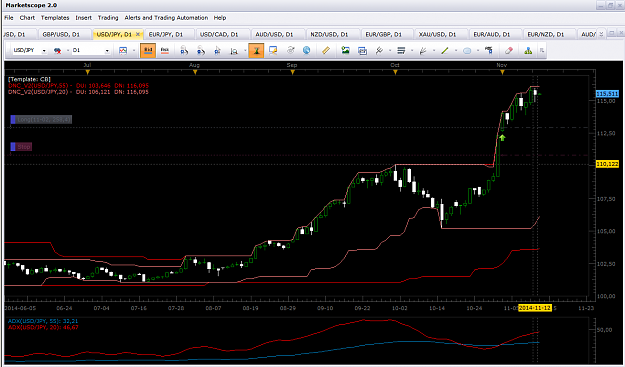Select the fan lines drawing tool

click(x=423, y=51)
